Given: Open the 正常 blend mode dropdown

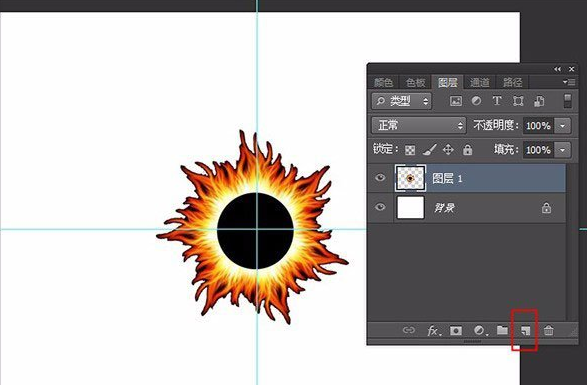Looking at the screenshot, I should click(419, 125).
